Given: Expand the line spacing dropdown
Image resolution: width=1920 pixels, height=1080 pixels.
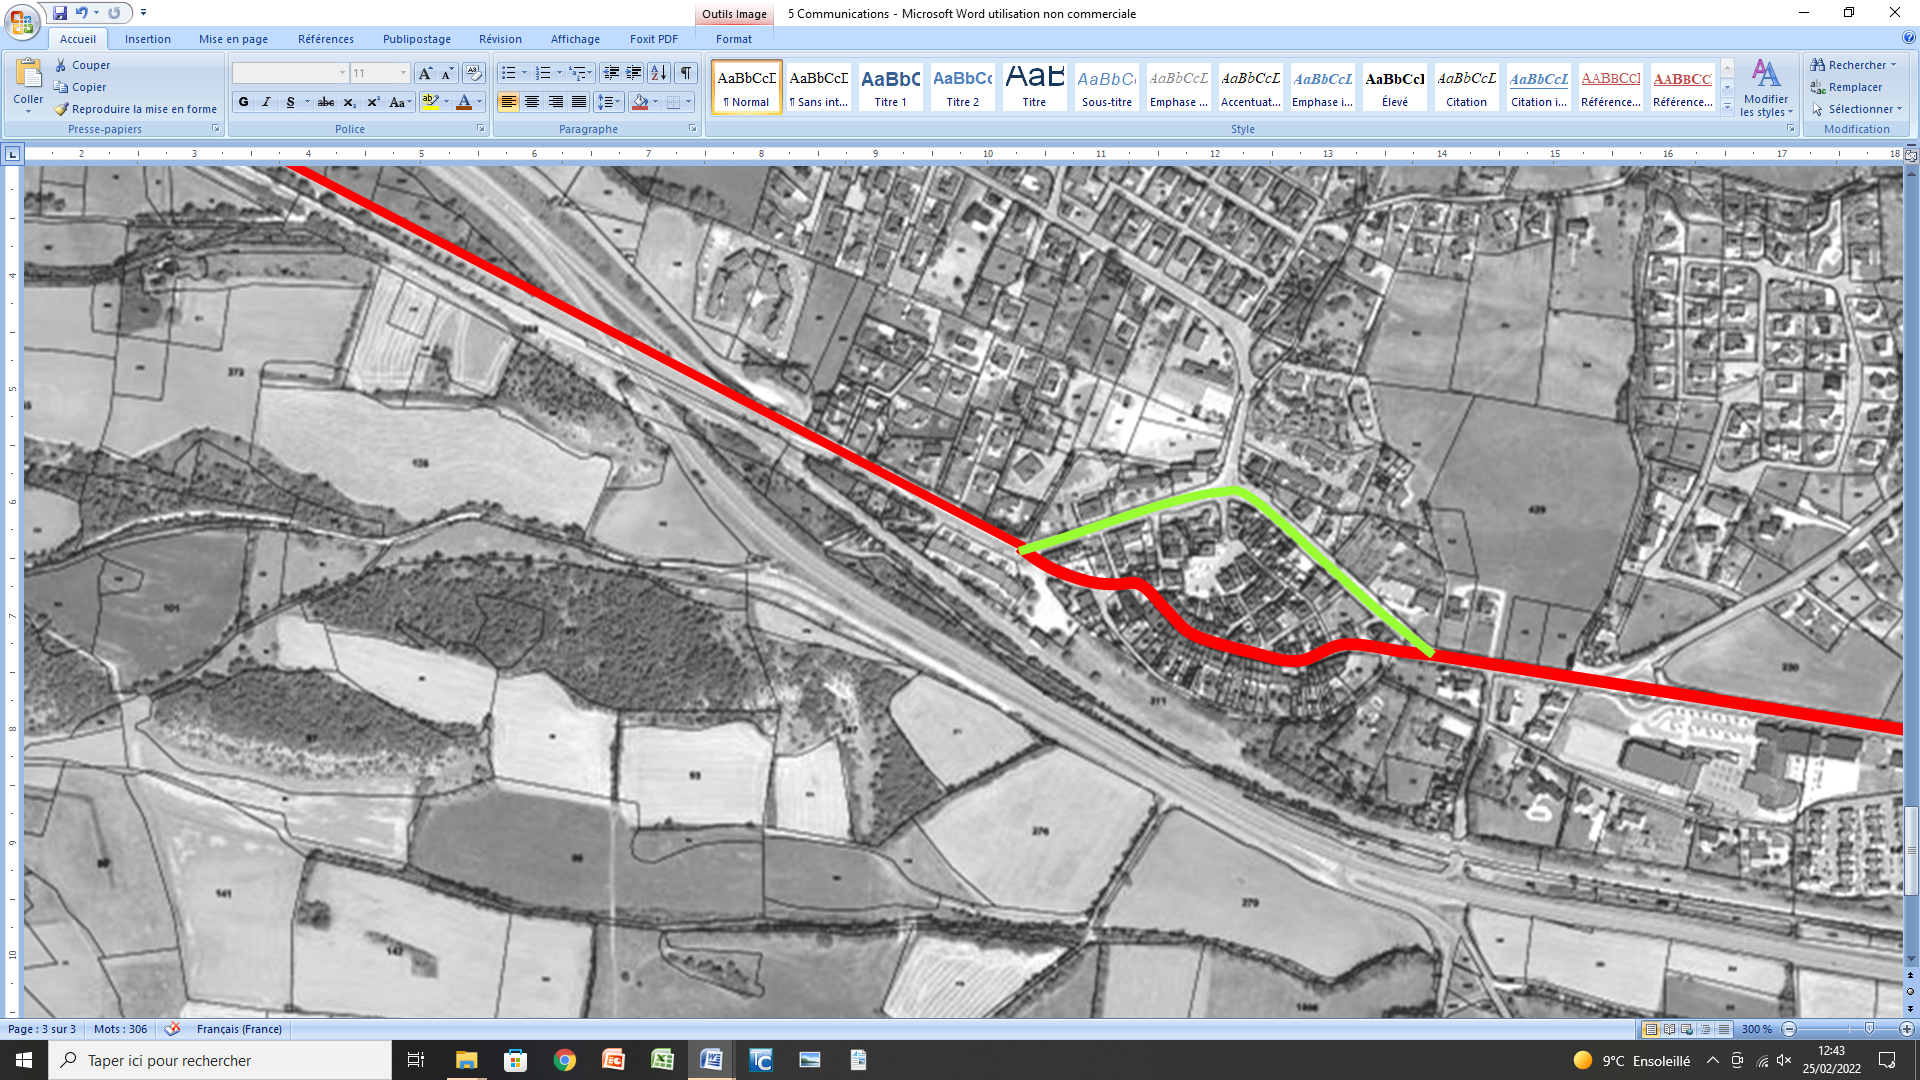Looking at the screenshot, I should pyautogui.click(x=609, y=102).
